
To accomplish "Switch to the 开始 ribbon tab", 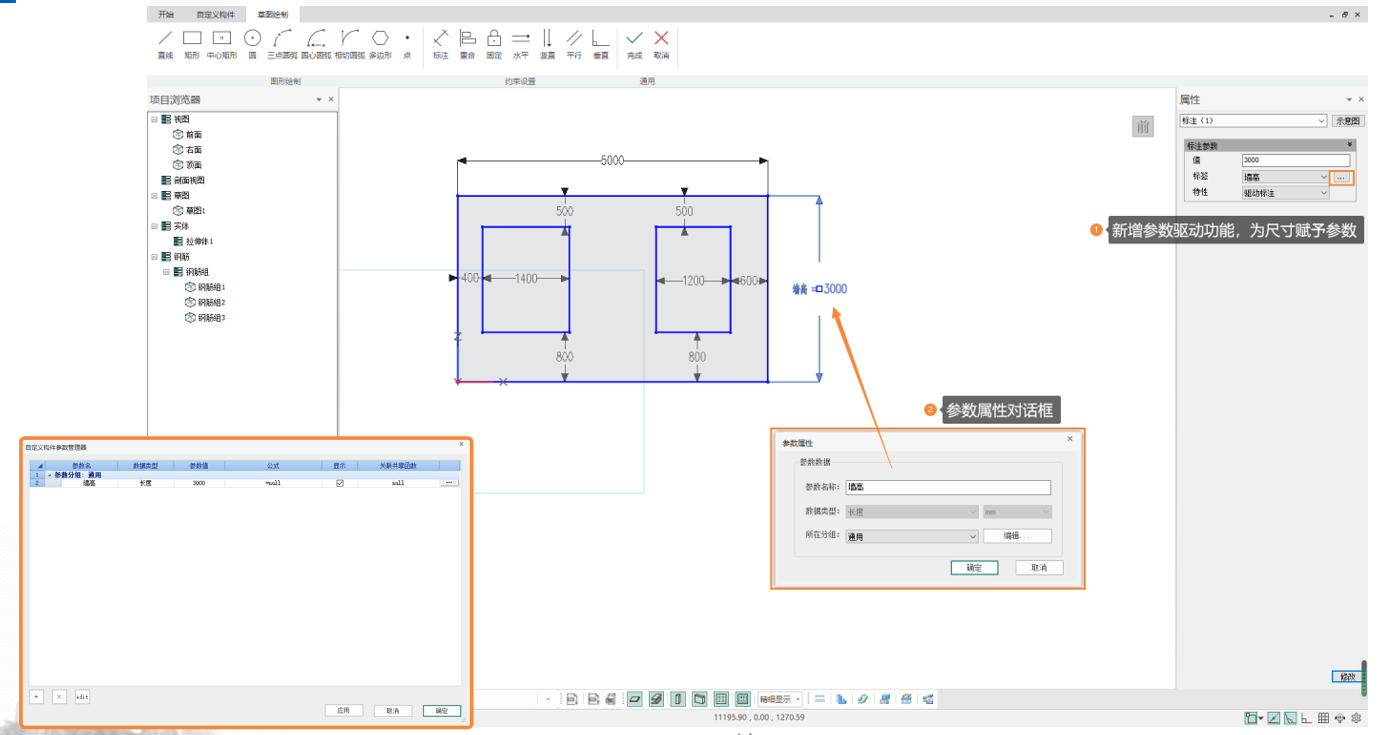I will coord(166,15).
